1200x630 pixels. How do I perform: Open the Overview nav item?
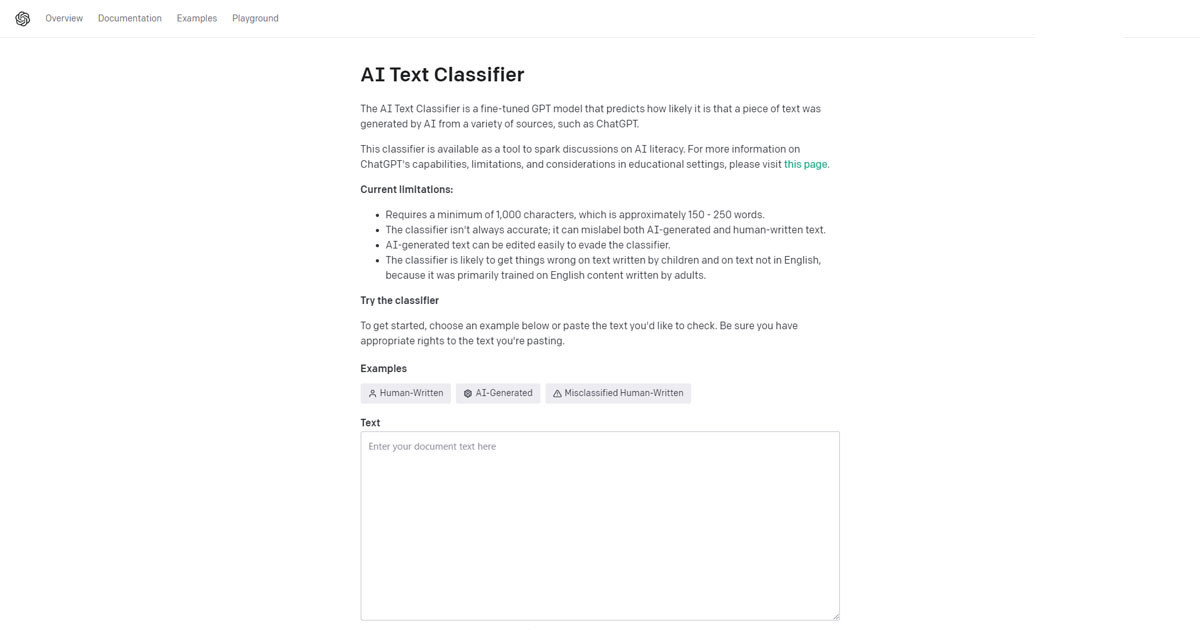(64, 19)
